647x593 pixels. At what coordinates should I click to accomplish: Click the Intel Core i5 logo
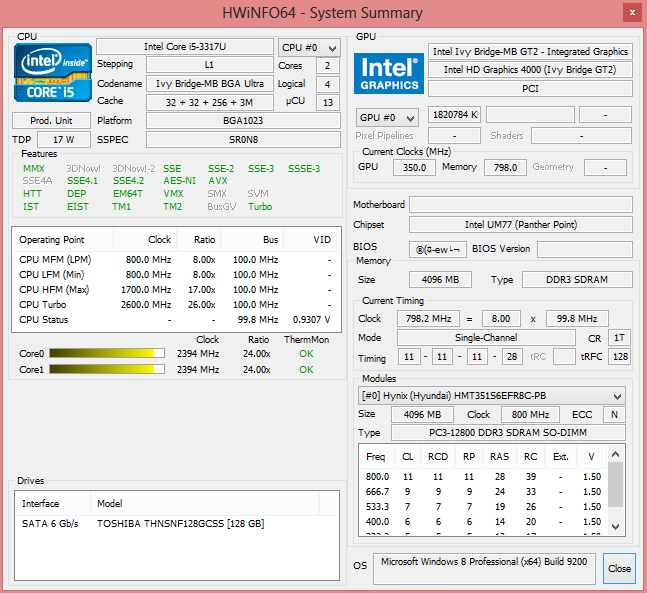tap(52, 73)
